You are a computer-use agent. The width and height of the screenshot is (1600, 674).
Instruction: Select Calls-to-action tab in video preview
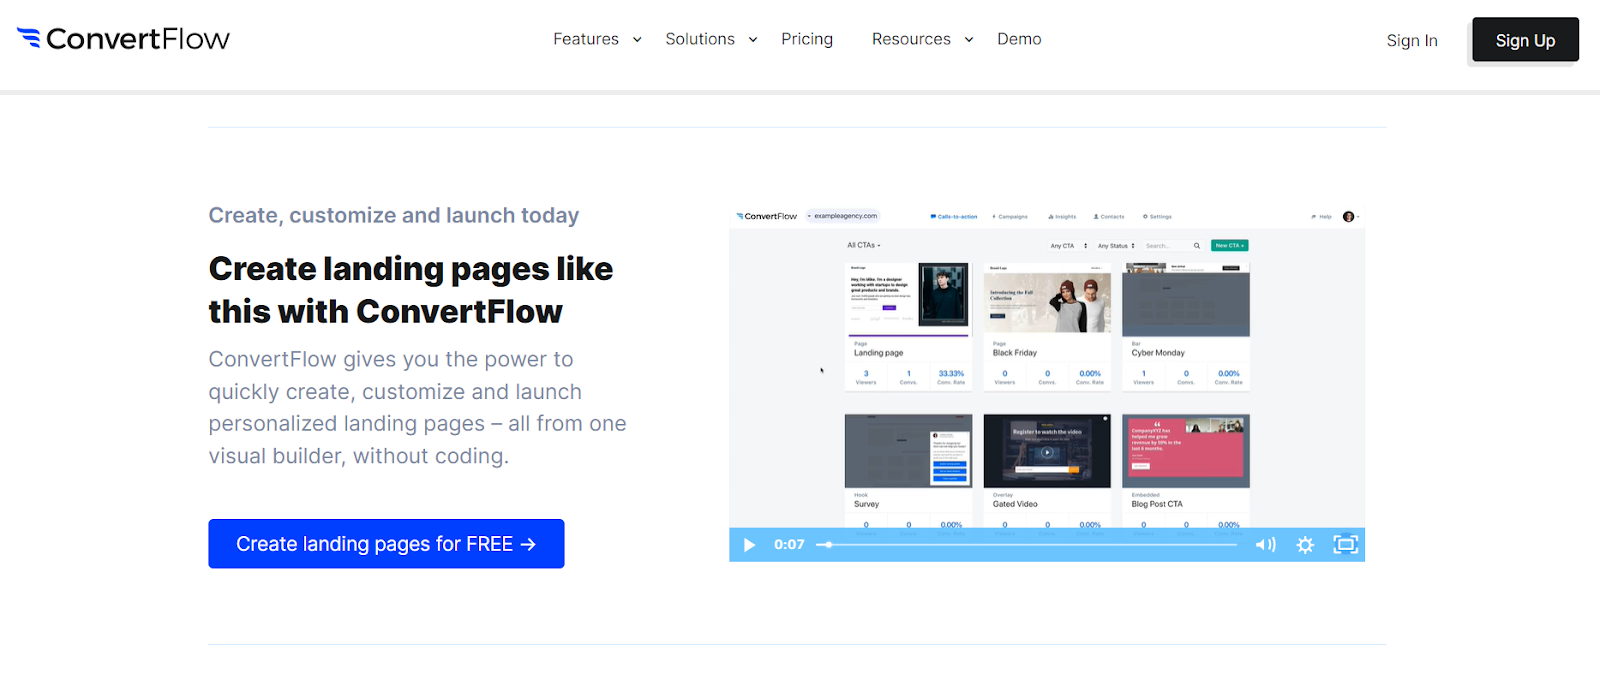[954, 216]
